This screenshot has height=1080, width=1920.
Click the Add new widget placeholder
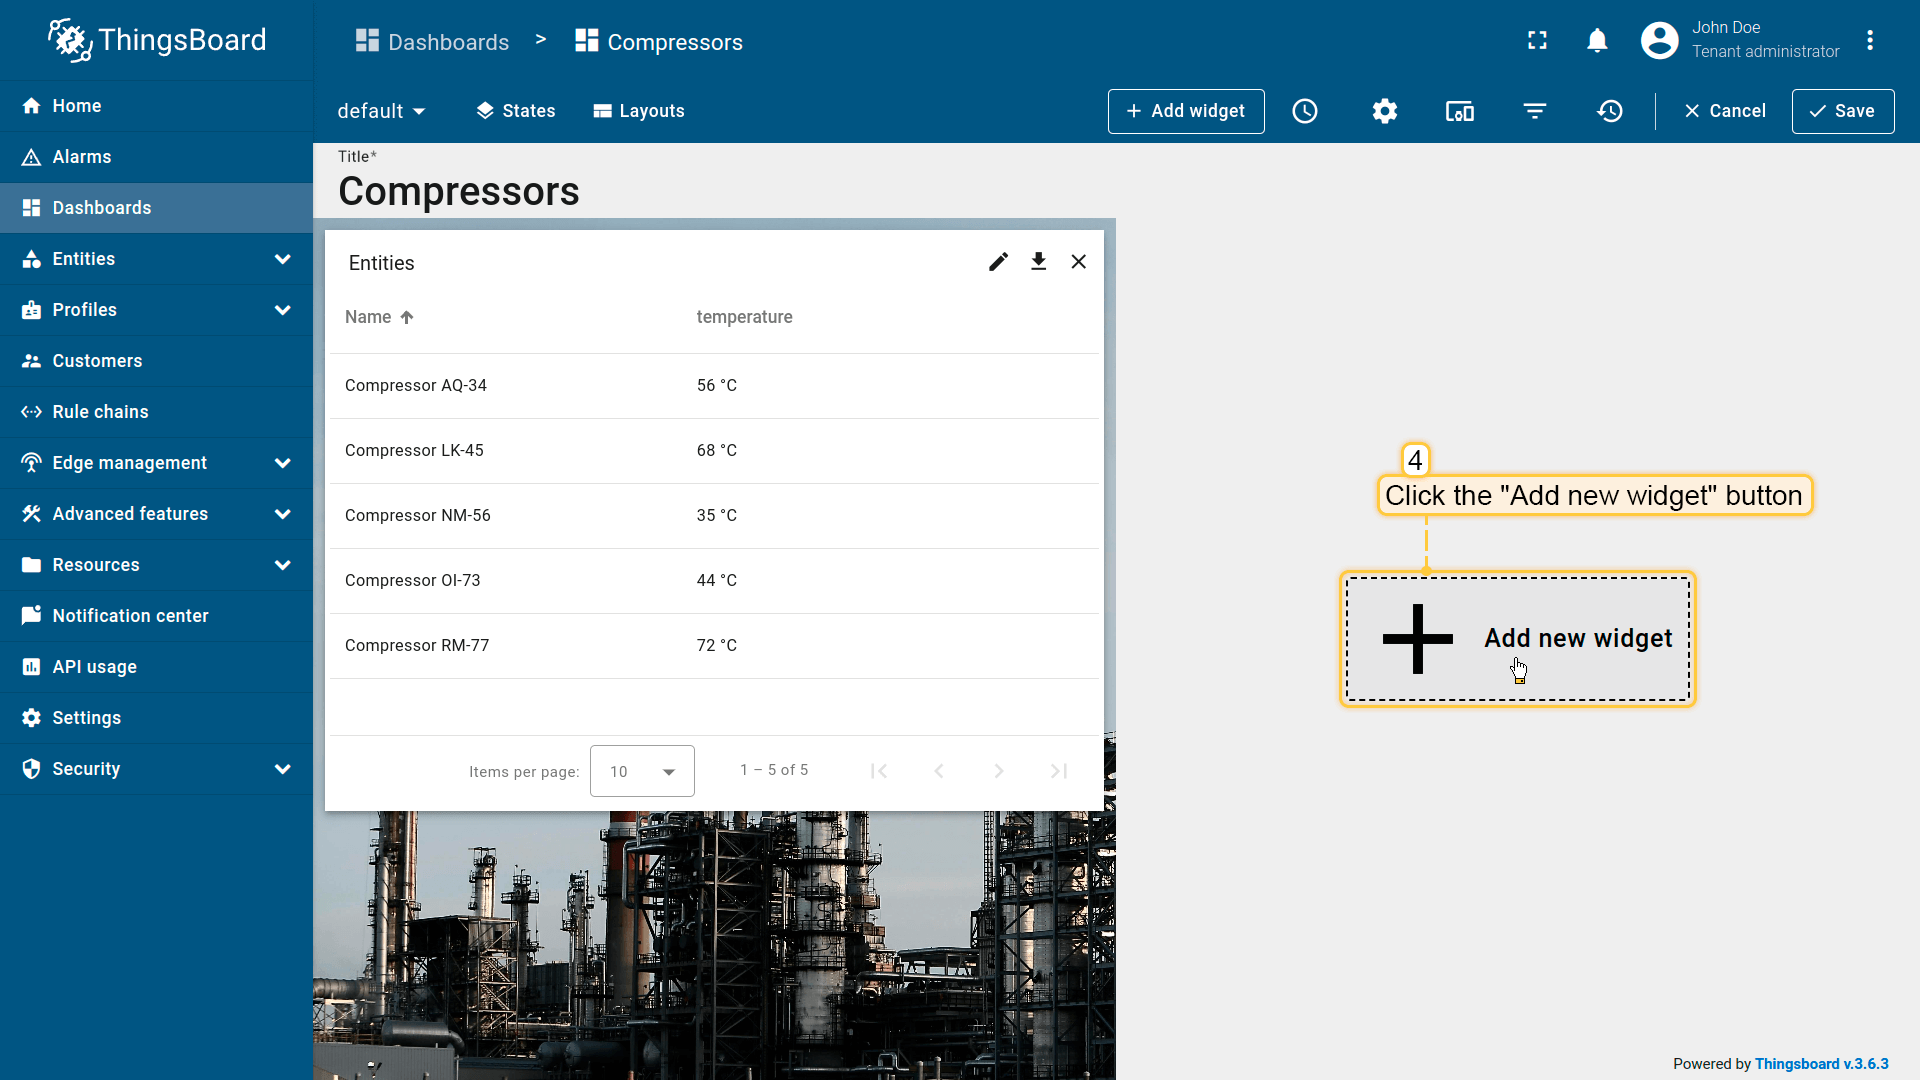1517,639
